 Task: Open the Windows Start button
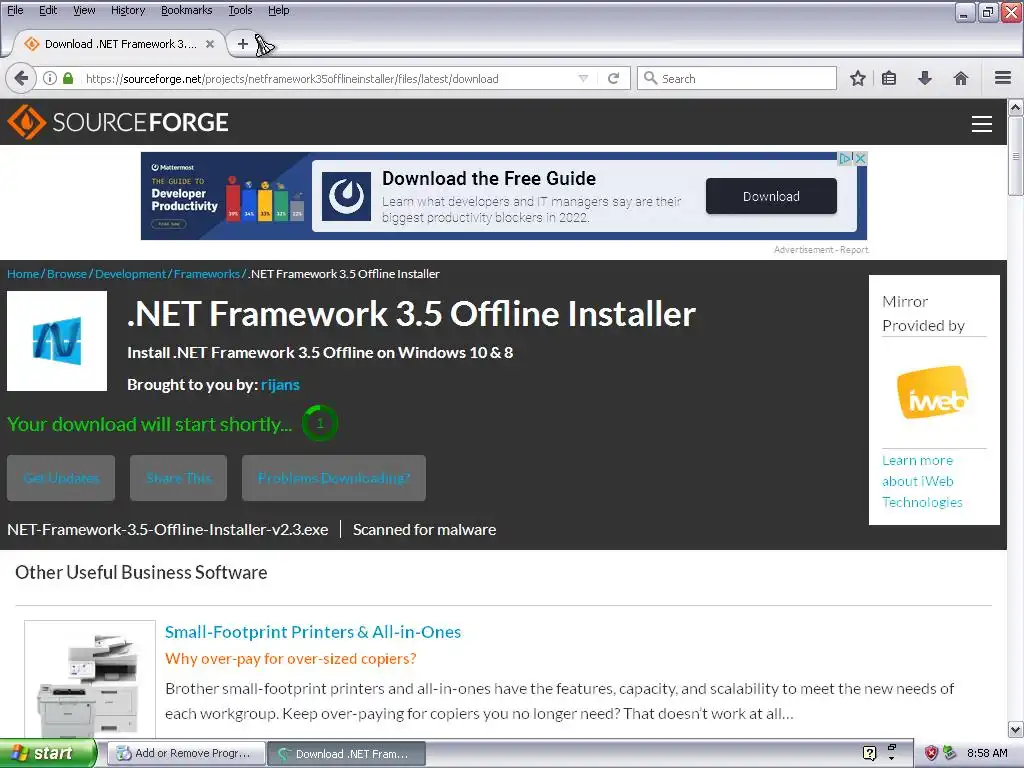(x=48, y=753)
